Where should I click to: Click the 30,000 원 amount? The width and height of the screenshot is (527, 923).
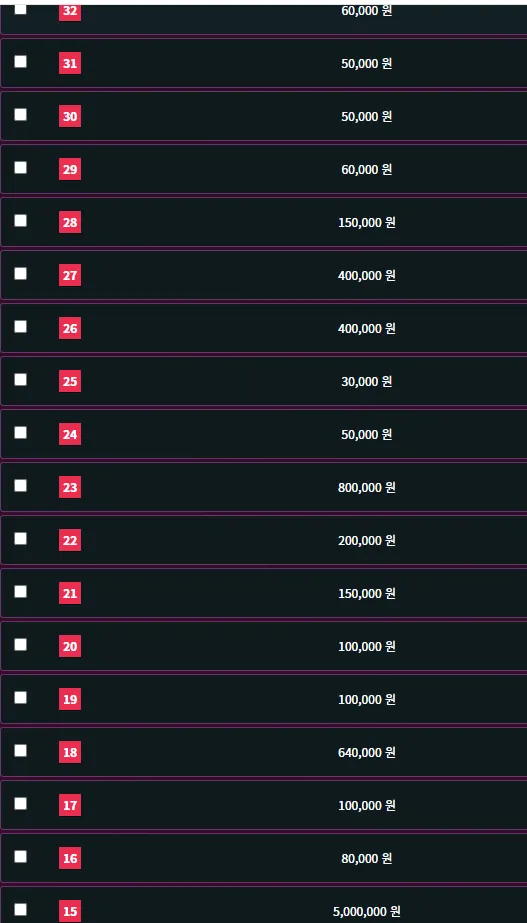pyautogui.click(x=367, y=381)
